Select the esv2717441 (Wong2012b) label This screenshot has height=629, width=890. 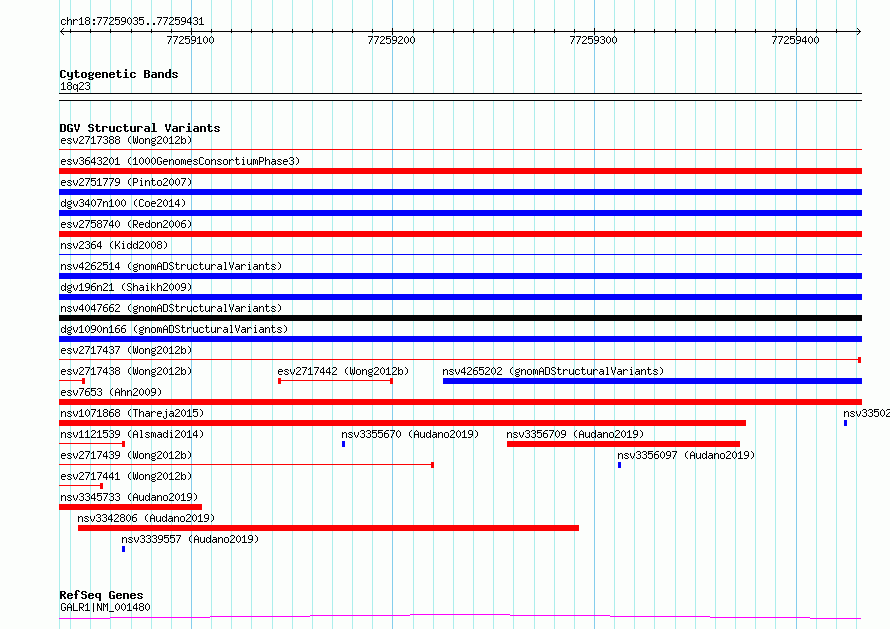[x=126, y=476]
